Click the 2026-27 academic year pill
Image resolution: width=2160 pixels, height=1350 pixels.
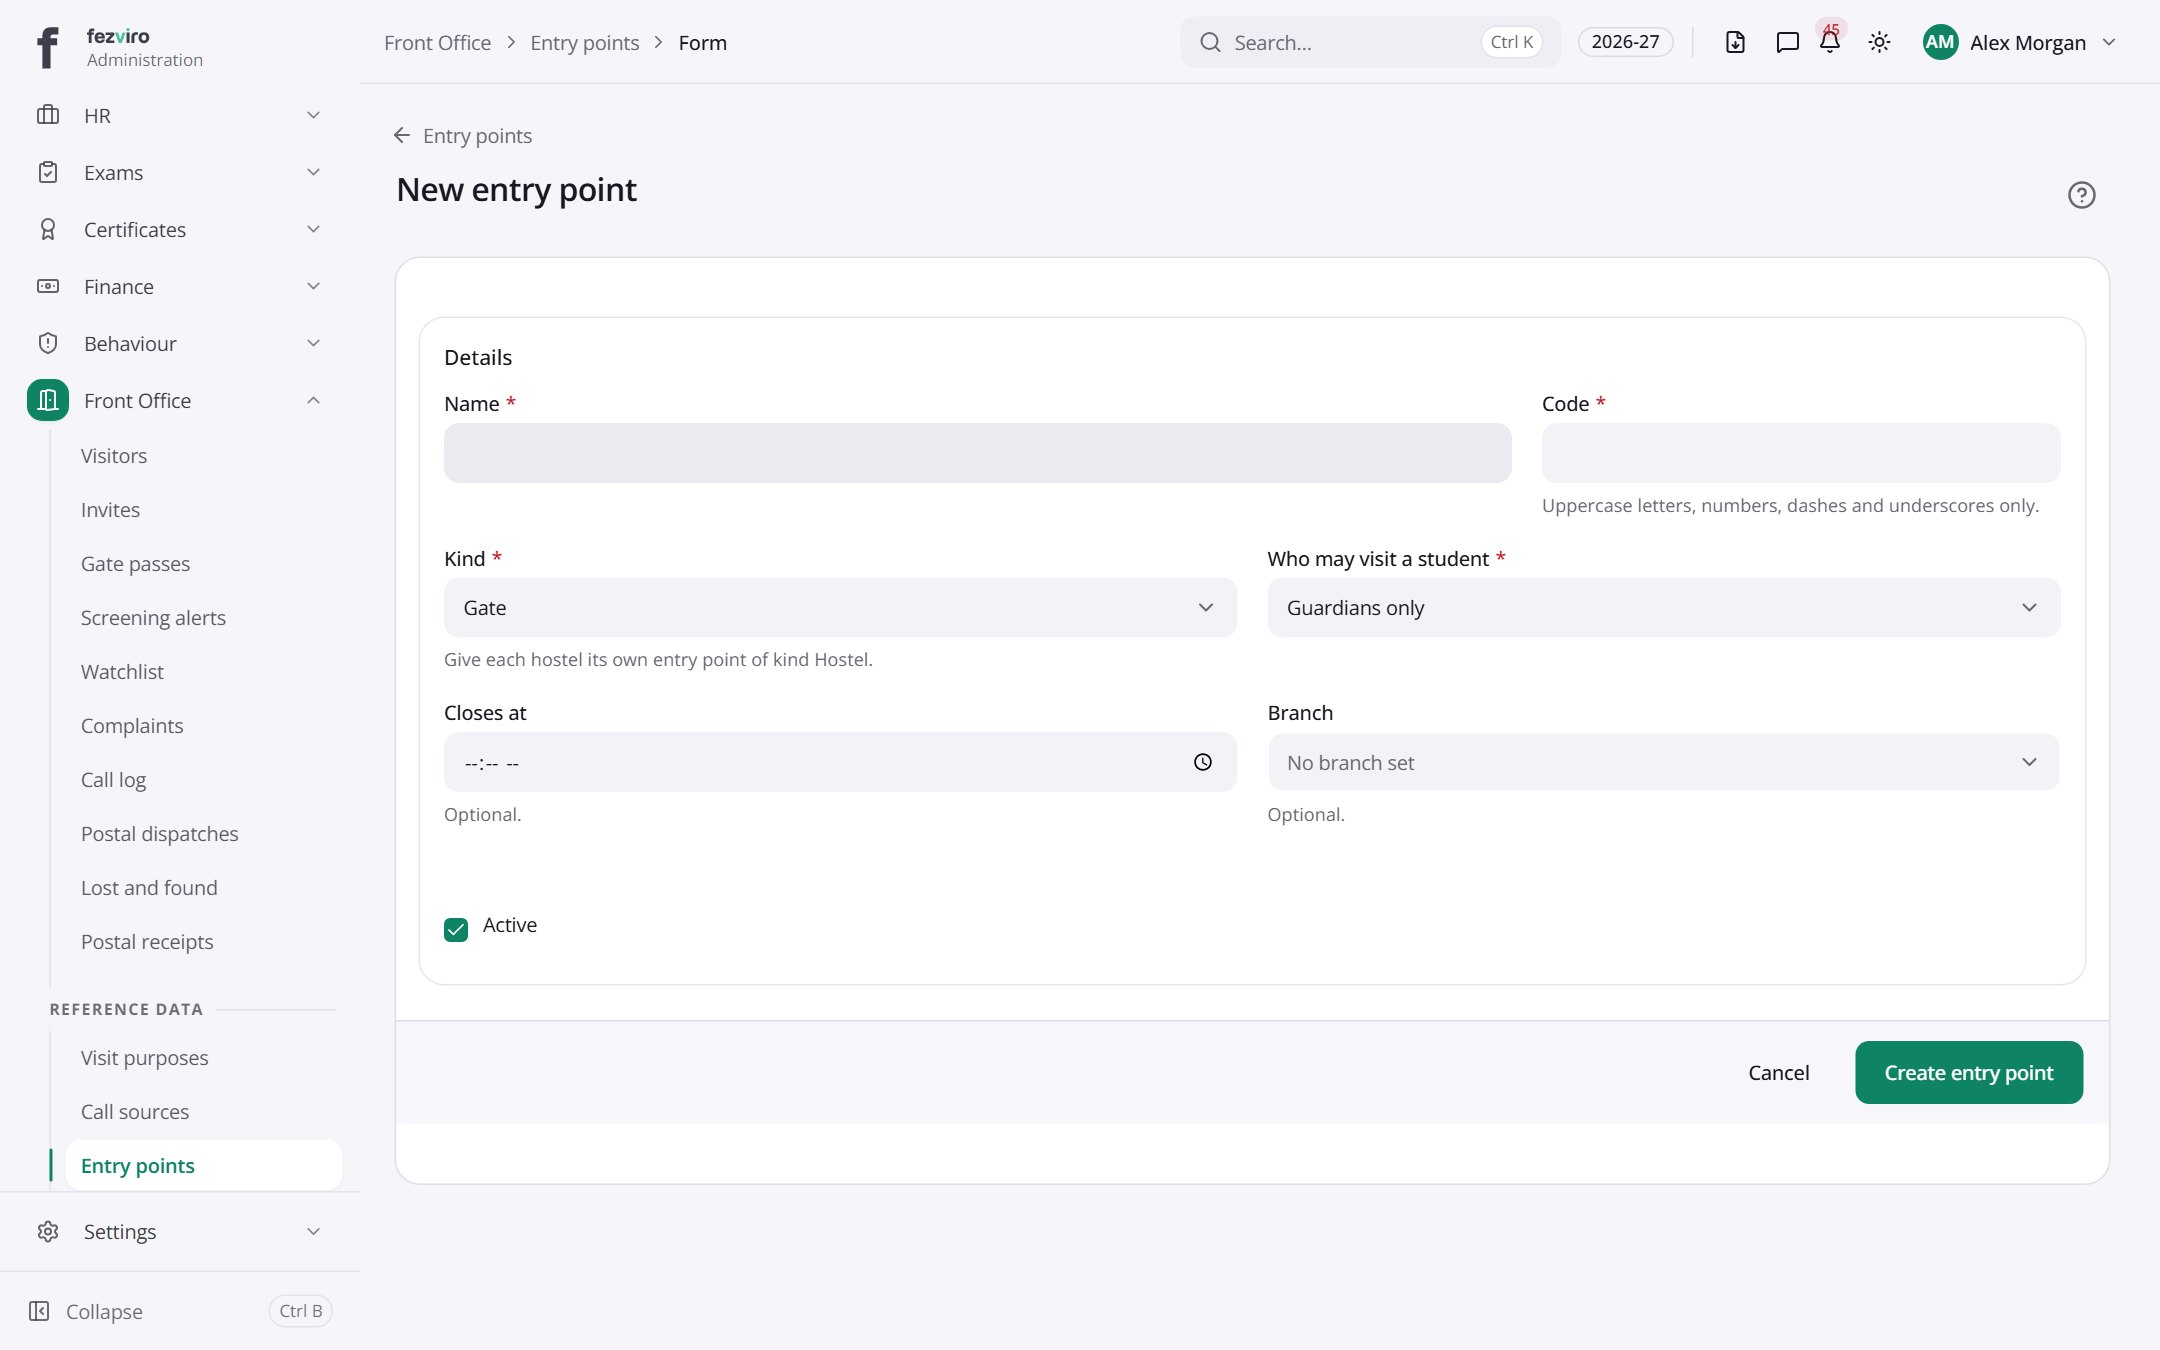point(1625,42)
